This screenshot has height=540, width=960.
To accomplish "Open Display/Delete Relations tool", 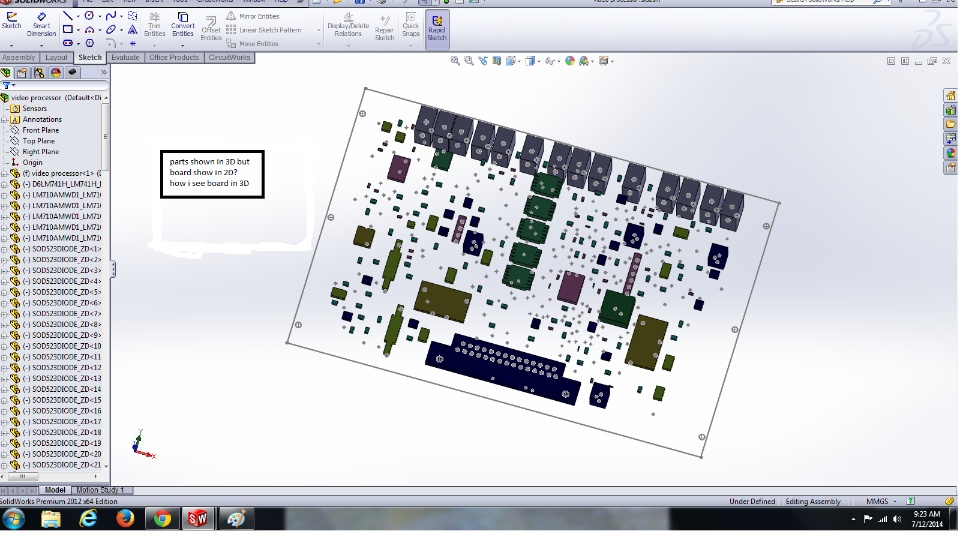I will tap(348, 24).
